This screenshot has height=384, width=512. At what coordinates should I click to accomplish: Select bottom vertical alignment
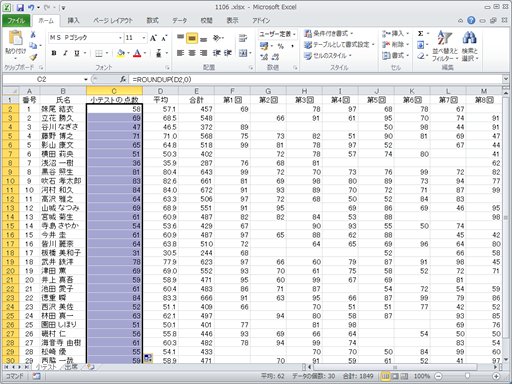[204, 38]
